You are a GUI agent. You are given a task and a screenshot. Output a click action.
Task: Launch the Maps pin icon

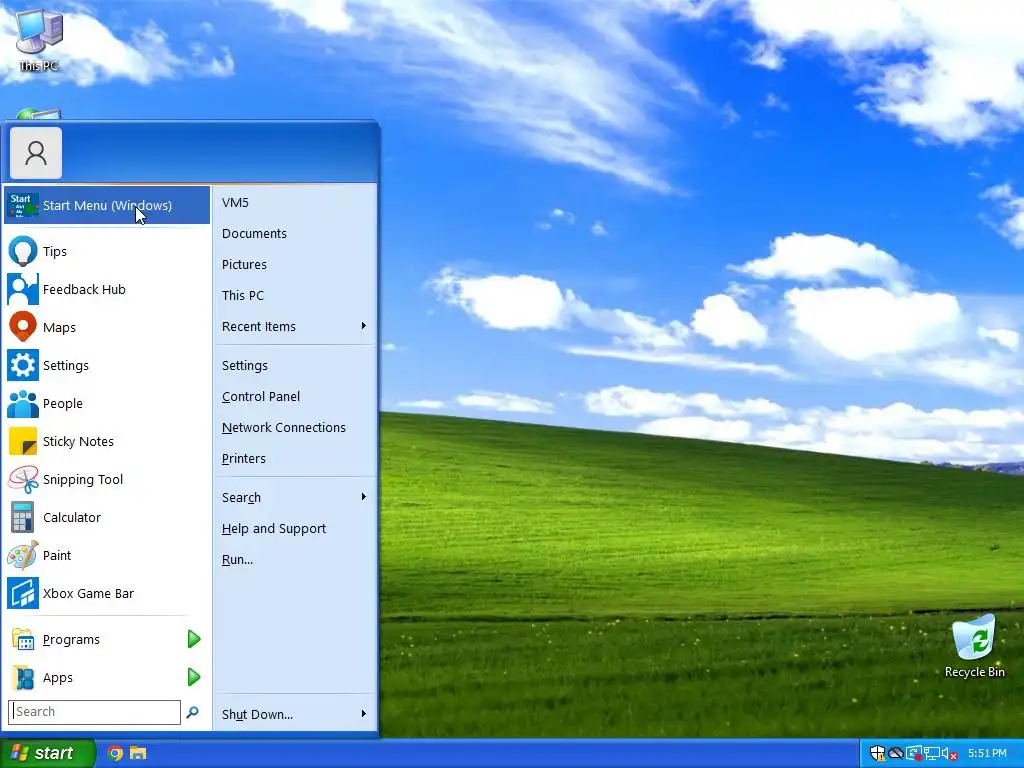tap(22, 327)
